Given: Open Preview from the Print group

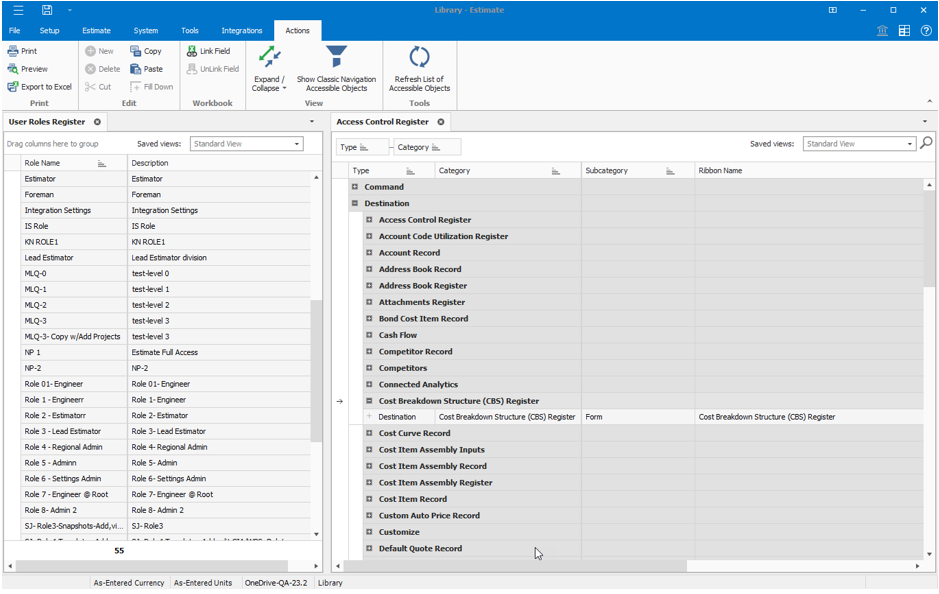Looking at the screenshot, I should [27, 69].
